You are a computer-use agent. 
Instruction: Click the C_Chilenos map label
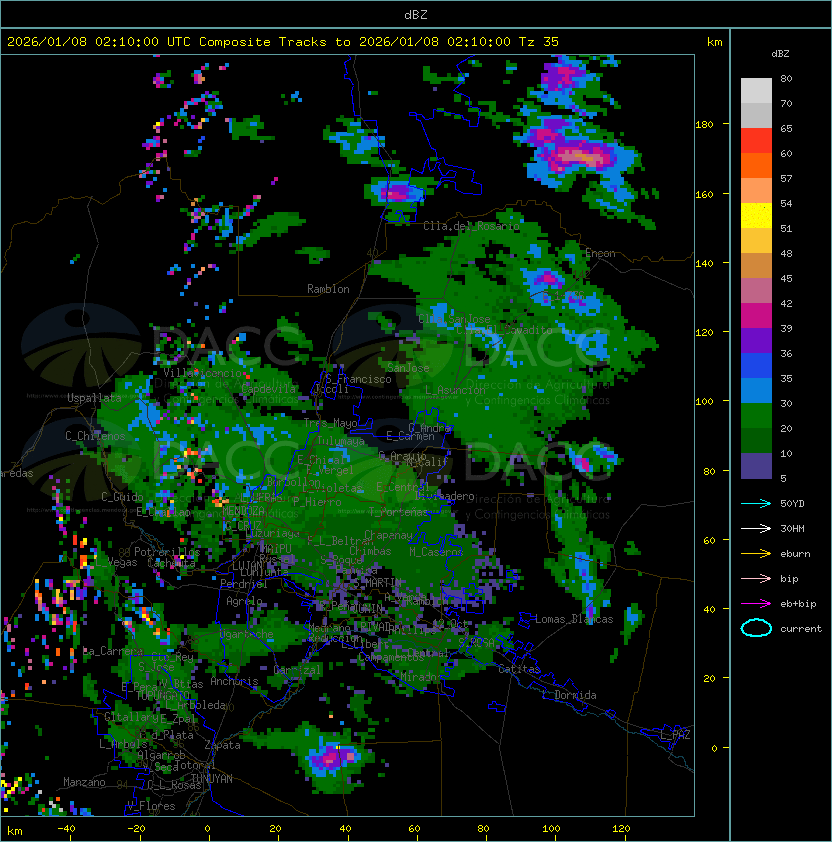coord(95,435)
